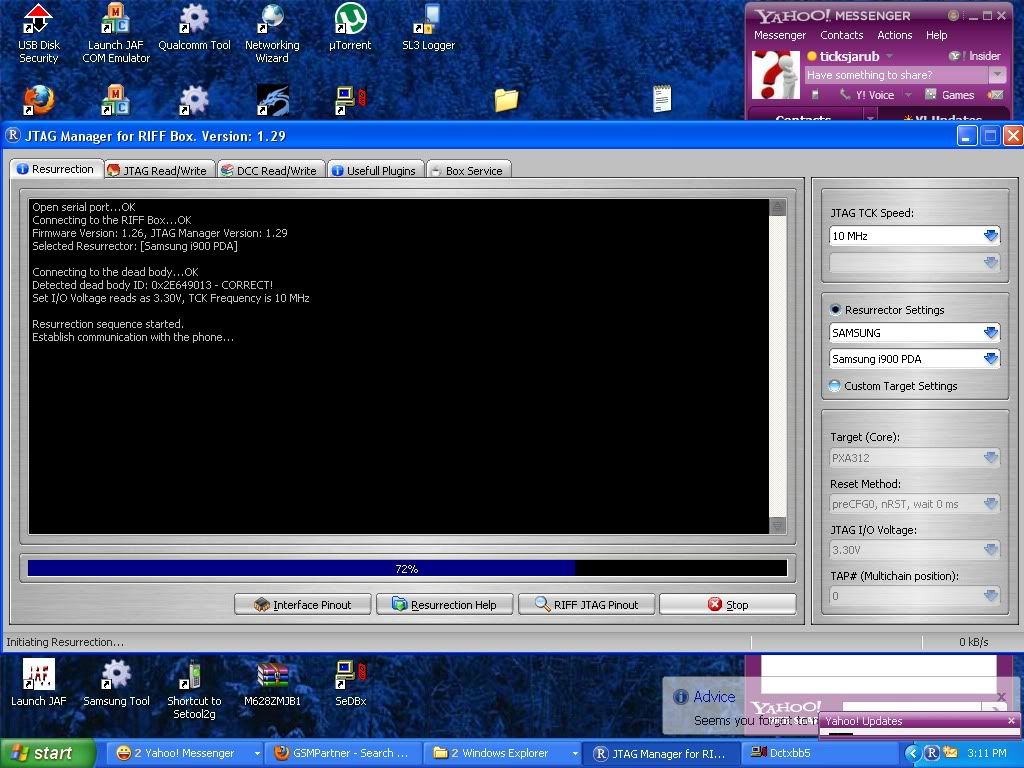This screenshot has height=768, width=1024.
Task: Click the dragon-logo desktop shortcut
Action: (x=272, y=100)
